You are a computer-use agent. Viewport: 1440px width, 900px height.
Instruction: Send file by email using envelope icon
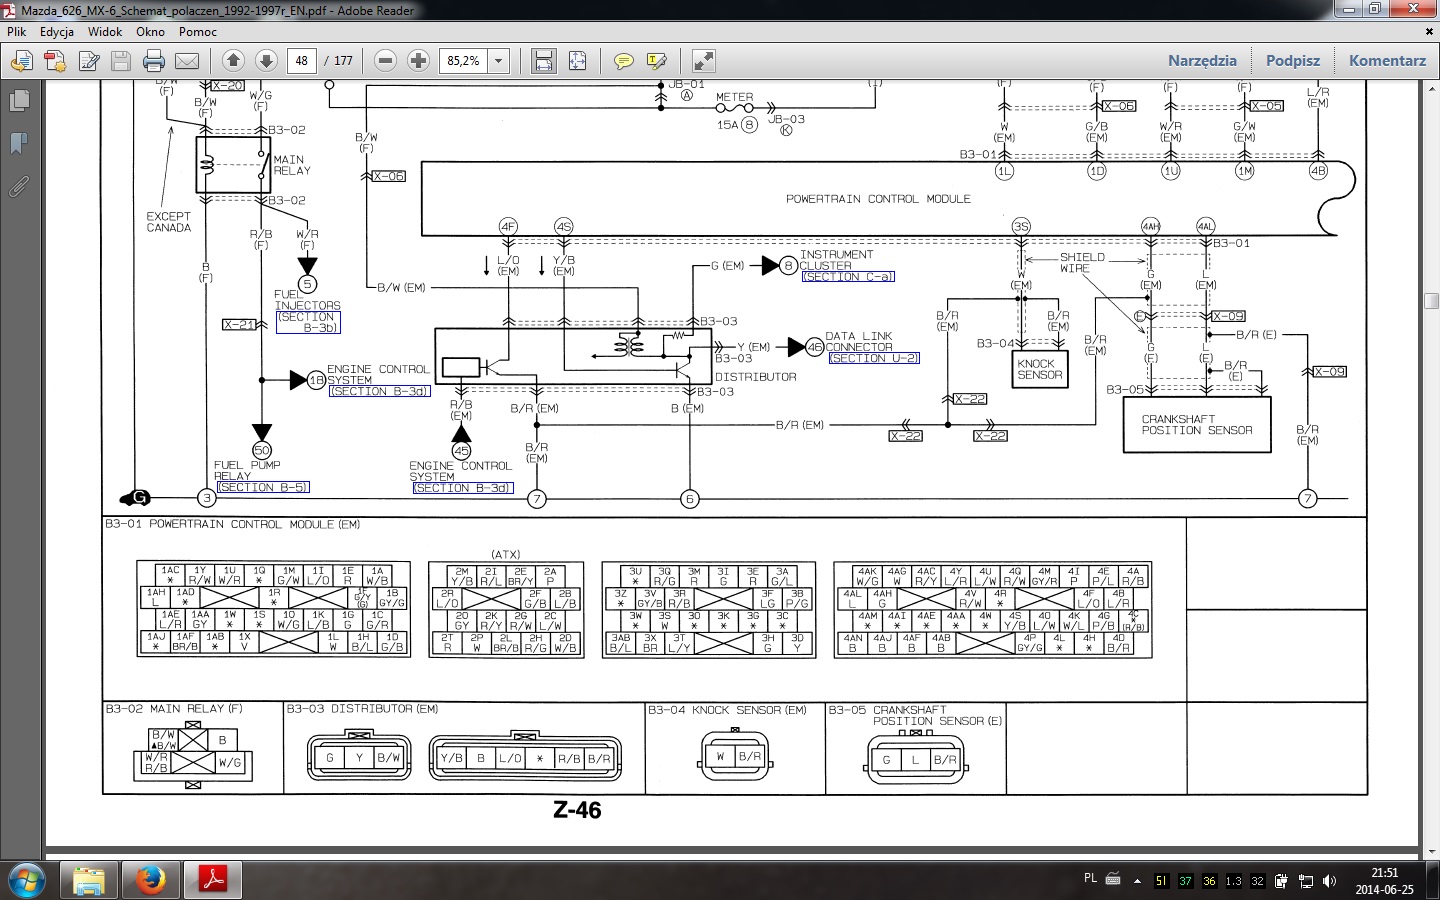(x=186, y=61)
